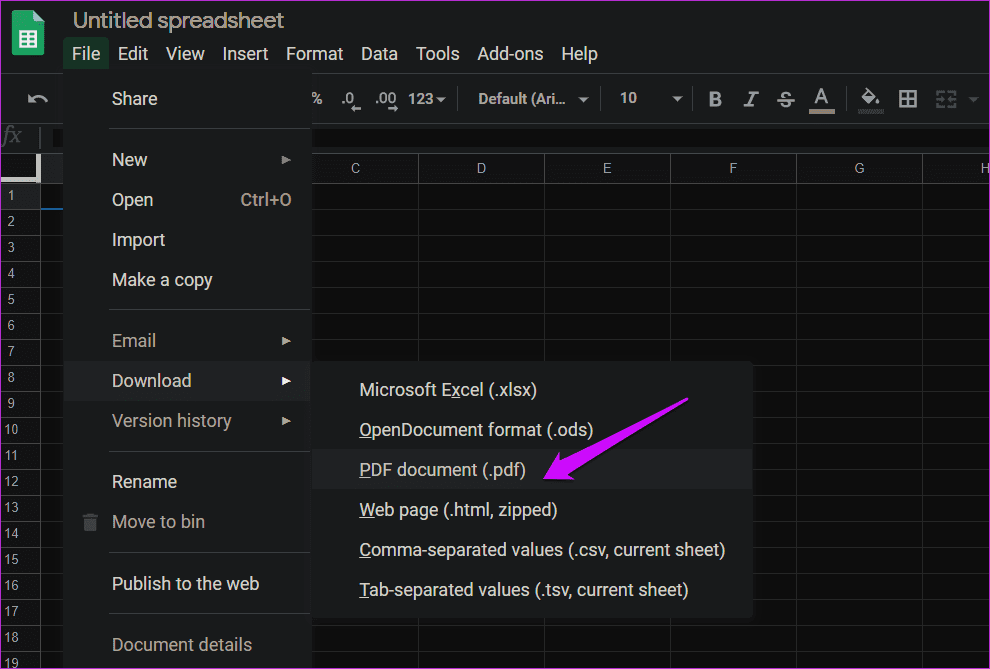The image size is (990, 669).
Task: Rename the Untitled spreadsheet title
Action: [178, 20]
